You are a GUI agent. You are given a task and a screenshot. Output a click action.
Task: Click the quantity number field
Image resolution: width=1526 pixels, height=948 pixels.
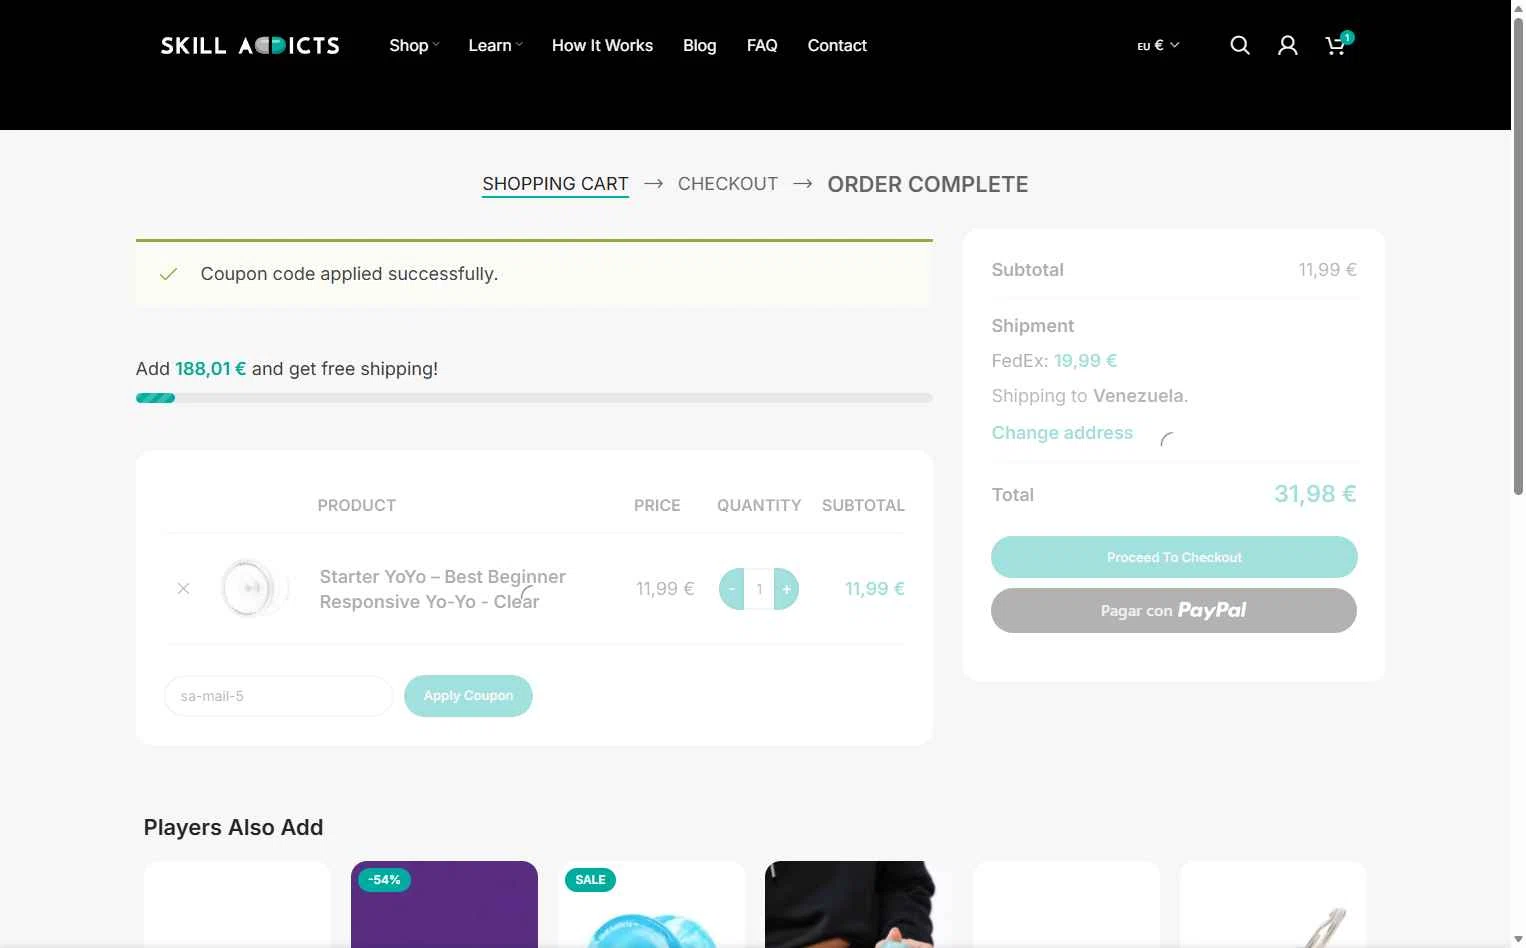pyautogui.click(x=759, y=589)
